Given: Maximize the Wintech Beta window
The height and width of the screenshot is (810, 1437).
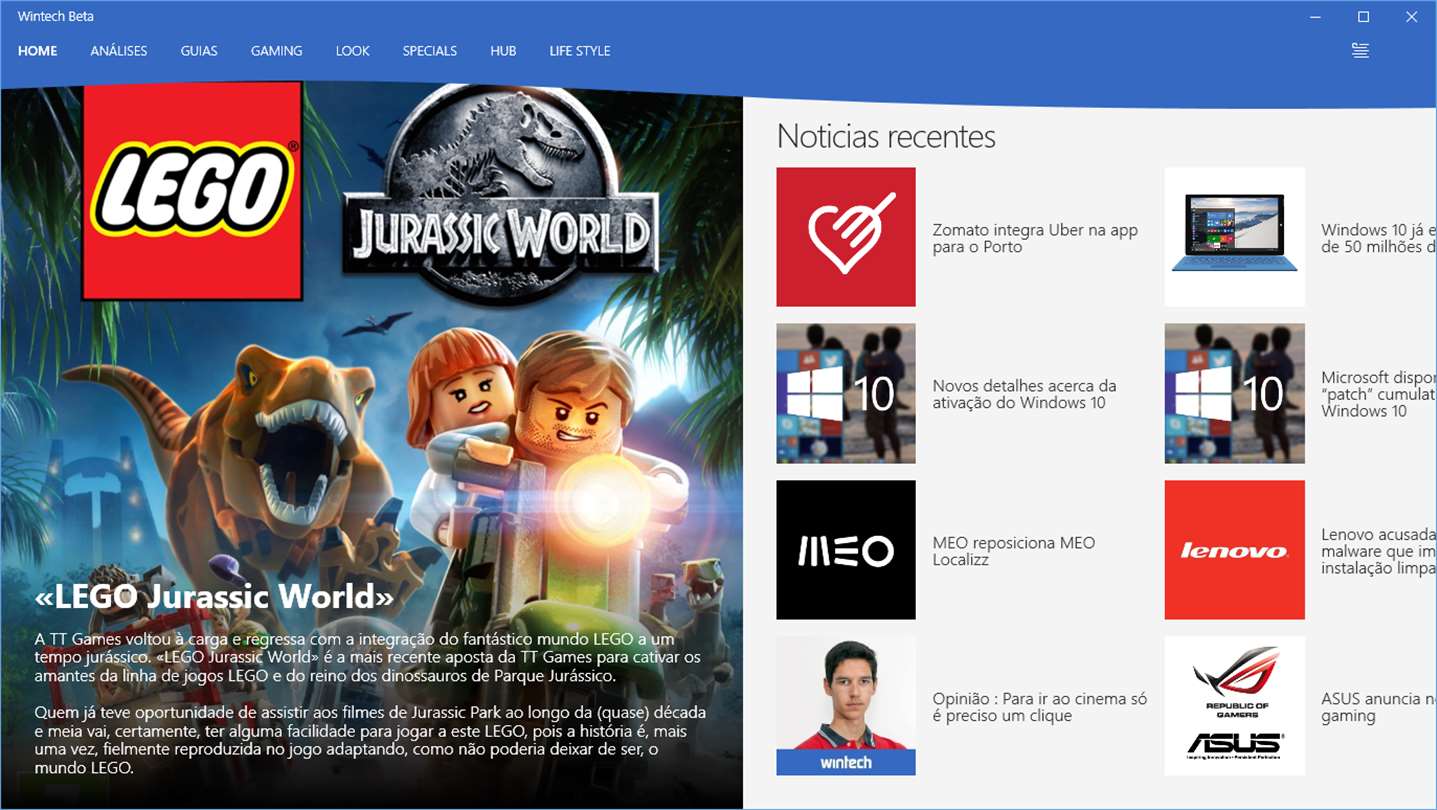Looking at the screenshot, I should click(1363, 17).
